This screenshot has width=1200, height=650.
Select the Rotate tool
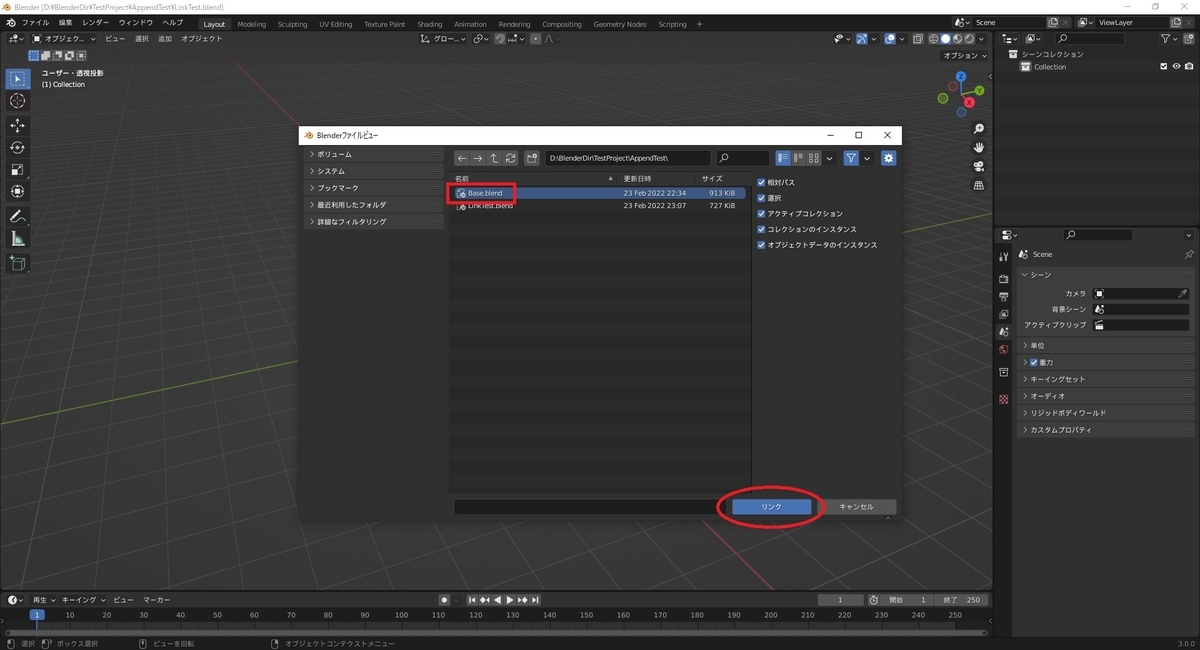pos(17,147)
